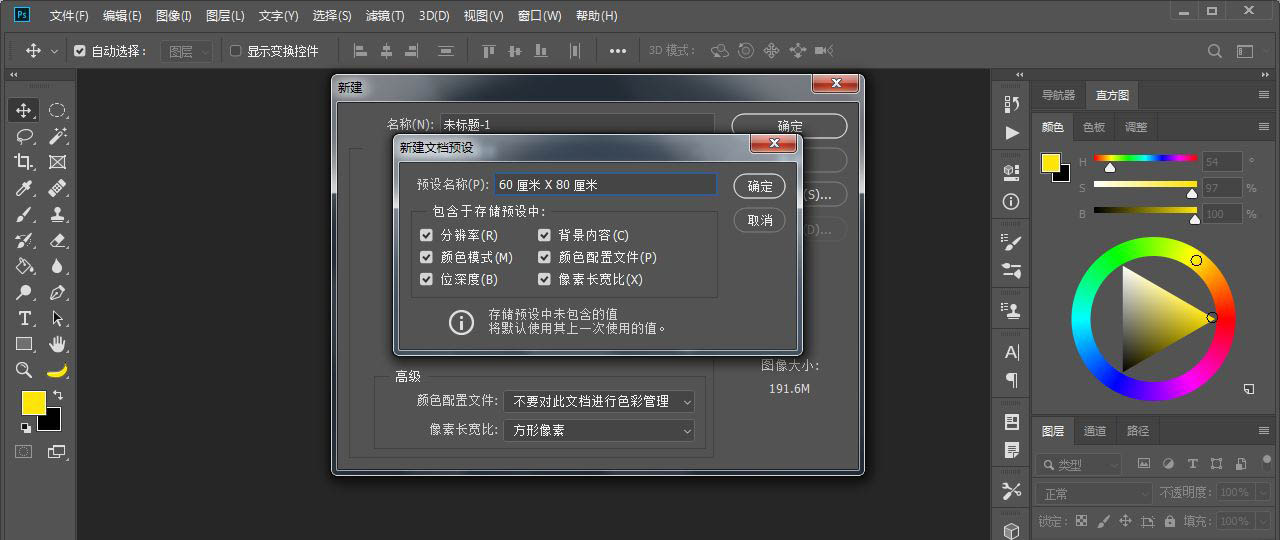Screen dimensions: 1280x540
Task: Open the Properties info panel icon
Action: click(x=1012, y=201)
